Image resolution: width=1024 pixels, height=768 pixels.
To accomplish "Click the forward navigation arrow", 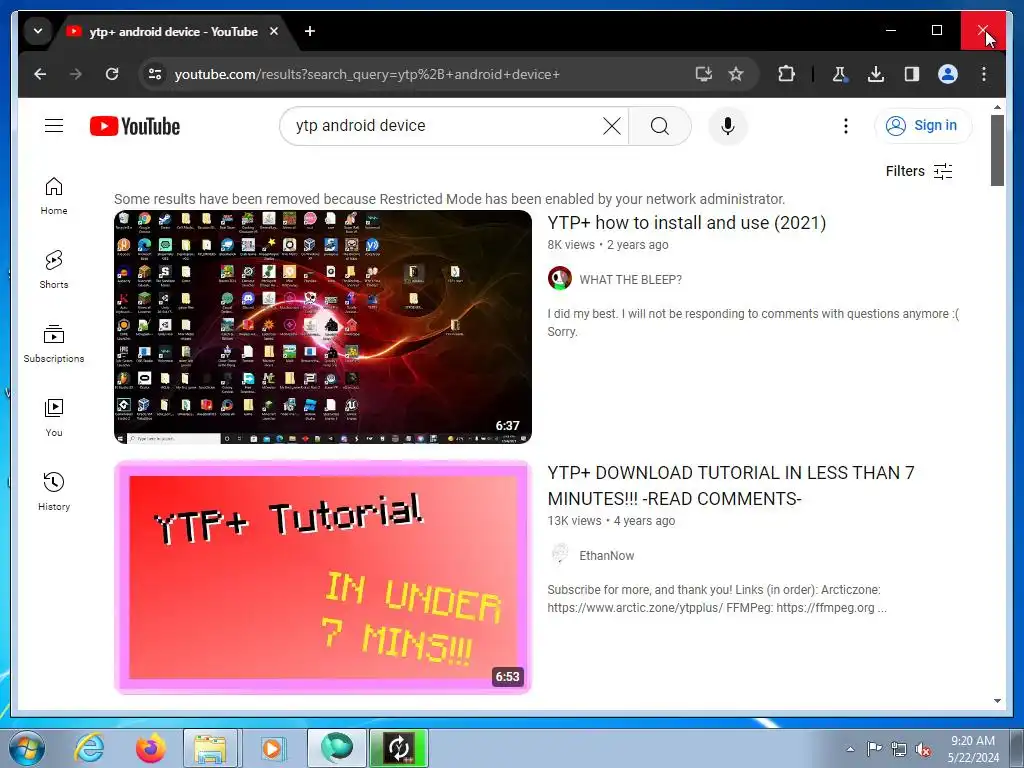I will pos(76,74).
